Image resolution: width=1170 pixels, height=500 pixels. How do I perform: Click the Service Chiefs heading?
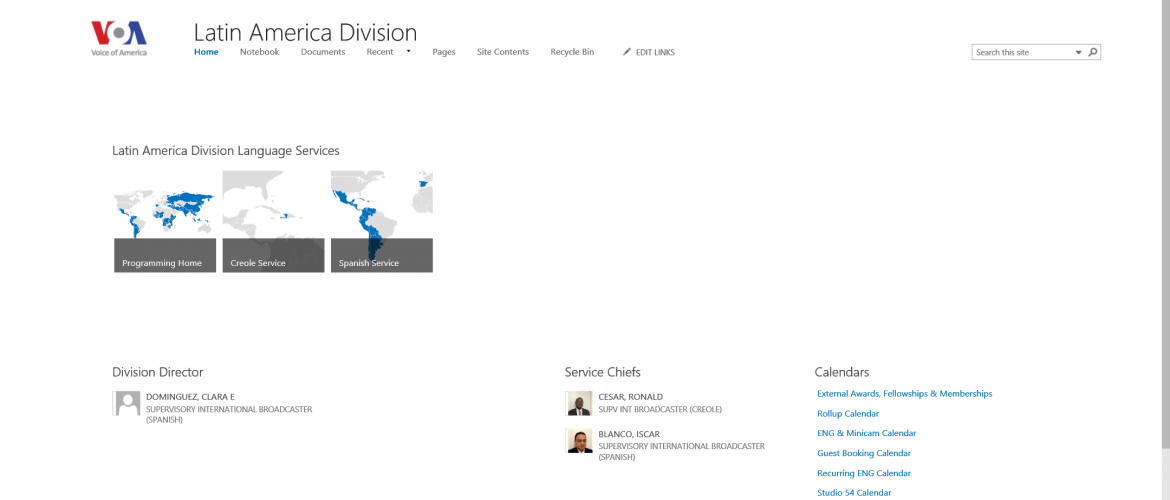tap(602, 372)
